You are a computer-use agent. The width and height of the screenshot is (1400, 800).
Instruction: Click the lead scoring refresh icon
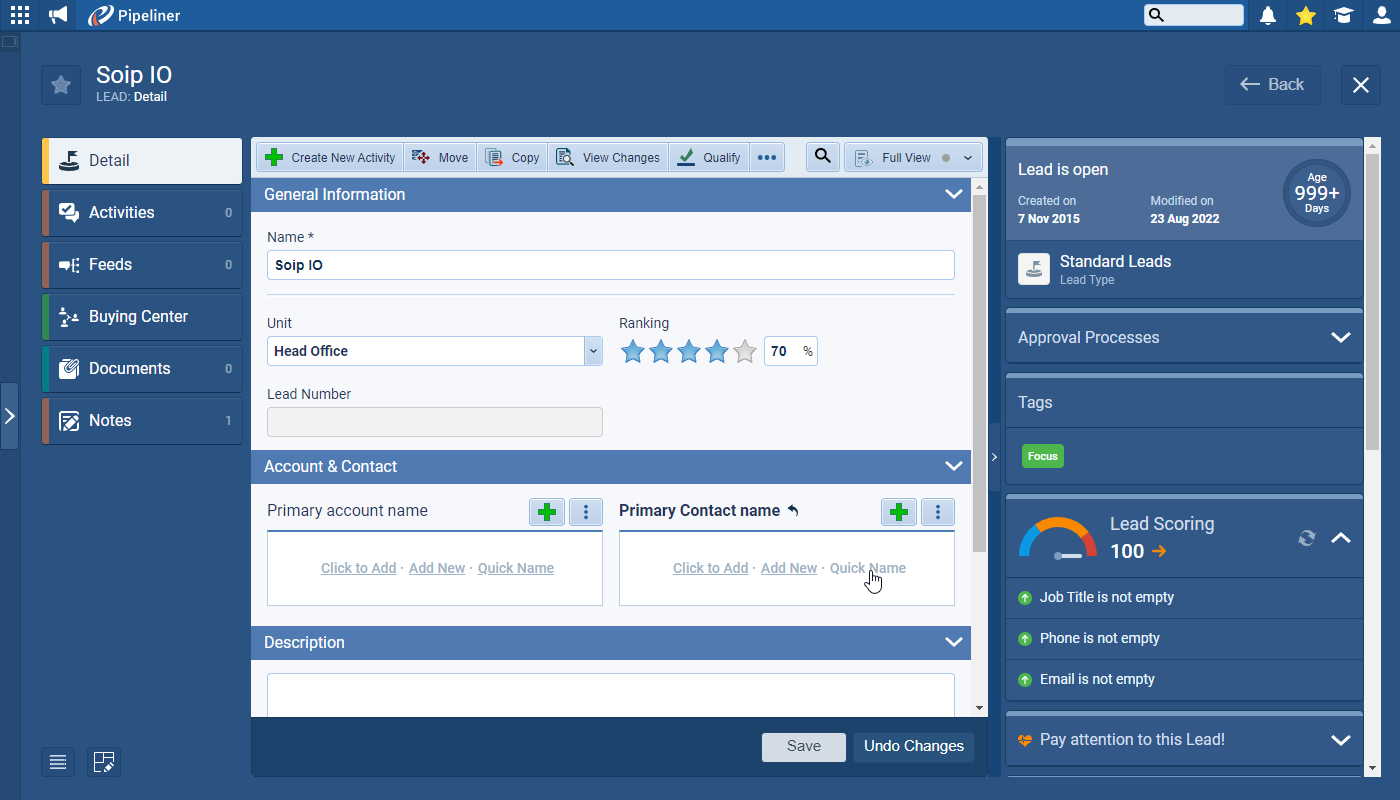tap(1306, 538)
